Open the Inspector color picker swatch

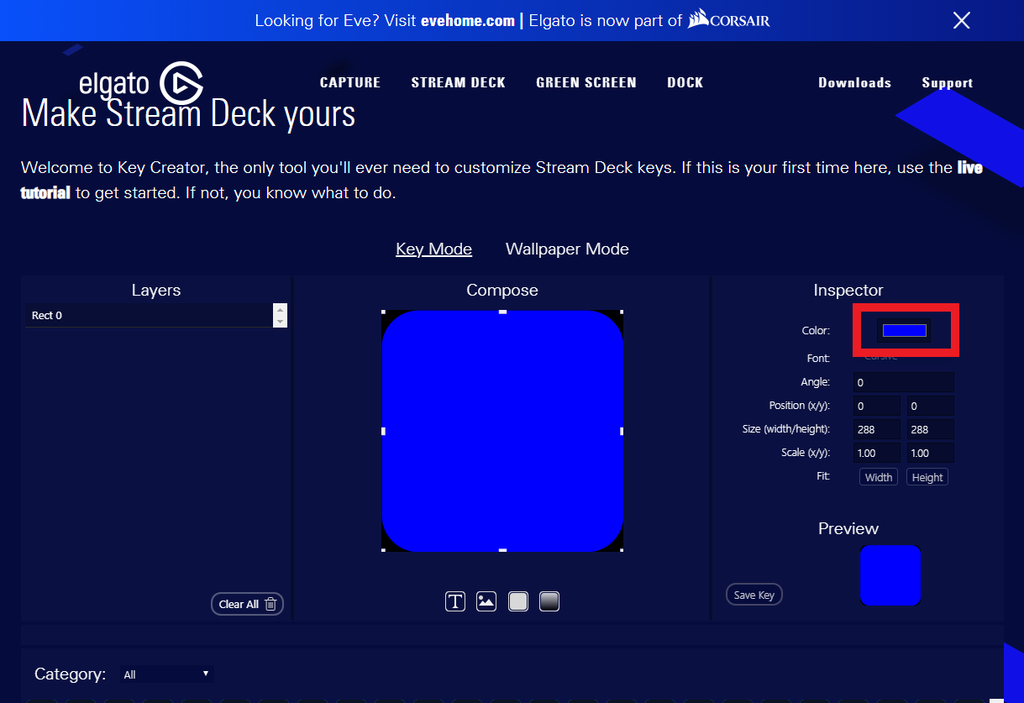tap(904, 331)
